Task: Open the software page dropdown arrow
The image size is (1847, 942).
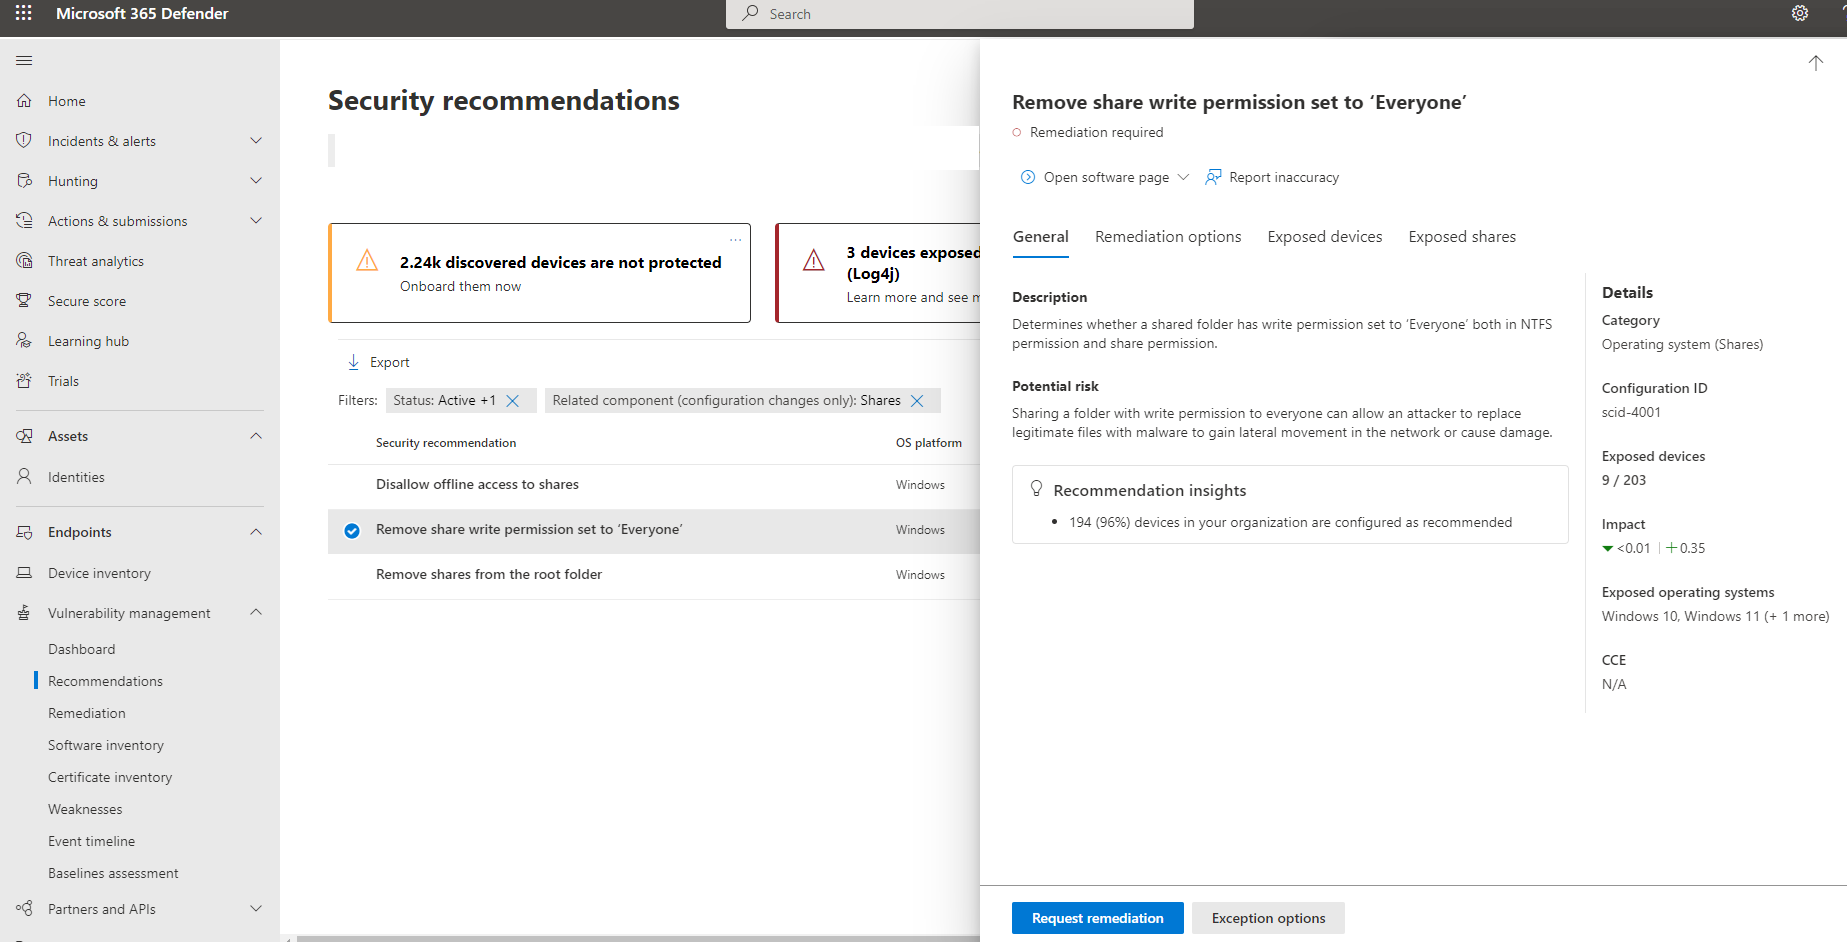Action: [x=1183, y=177]
